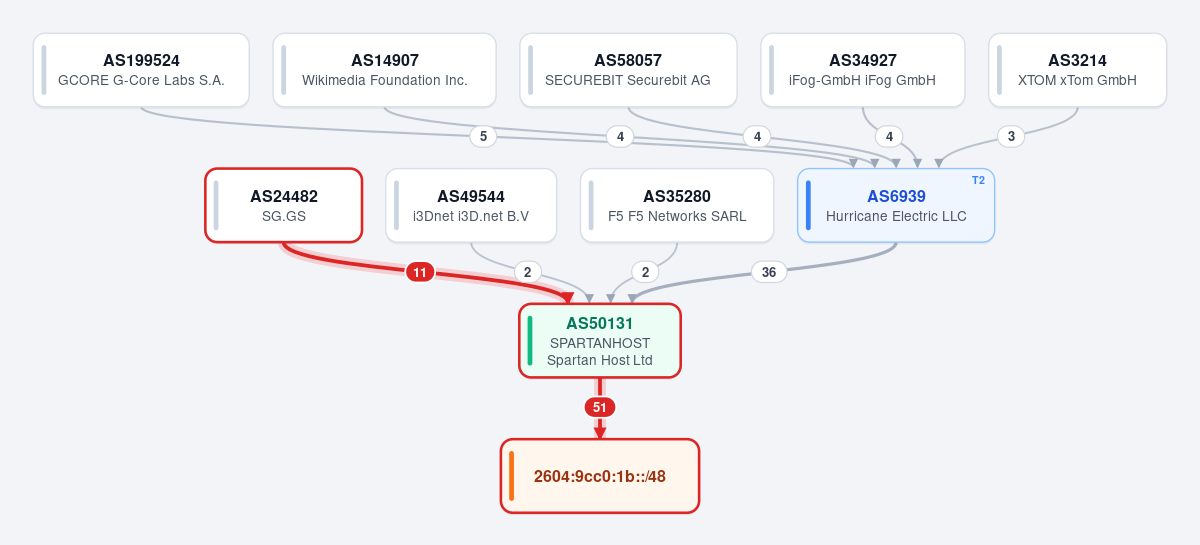Click the 2 badge below F5 Networks
This screenshot has width=1200, height=545.
click(x=645, y=272)
